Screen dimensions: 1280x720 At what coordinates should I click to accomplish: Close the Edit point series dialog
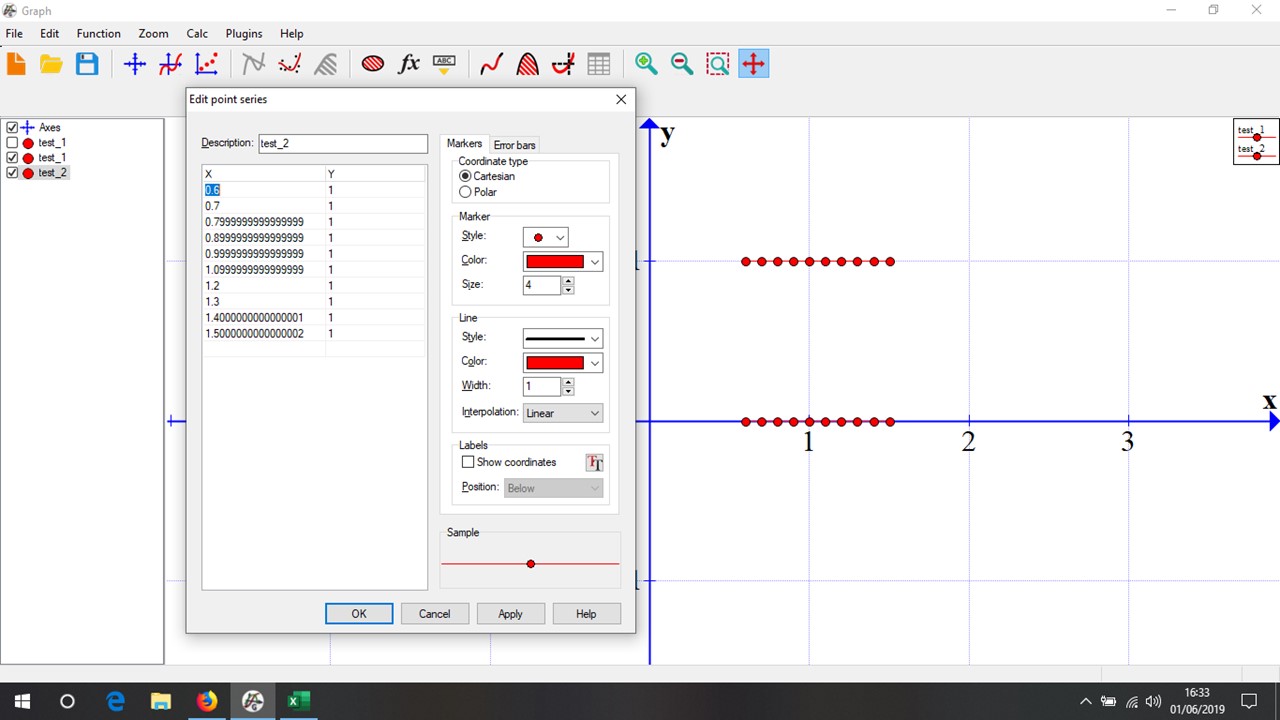click(621, 99)
